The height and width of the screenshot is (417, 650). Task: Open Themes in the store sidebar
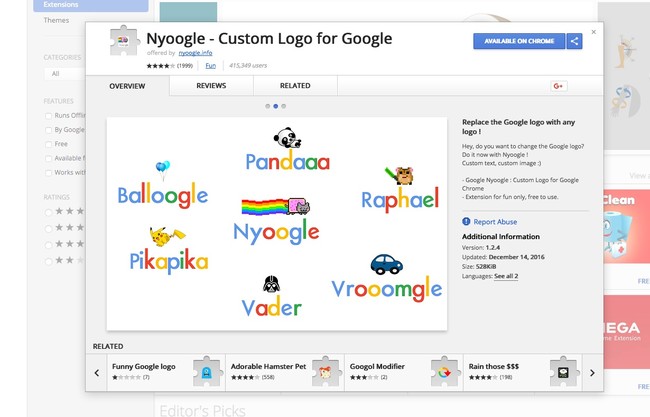tap(56, 20)
